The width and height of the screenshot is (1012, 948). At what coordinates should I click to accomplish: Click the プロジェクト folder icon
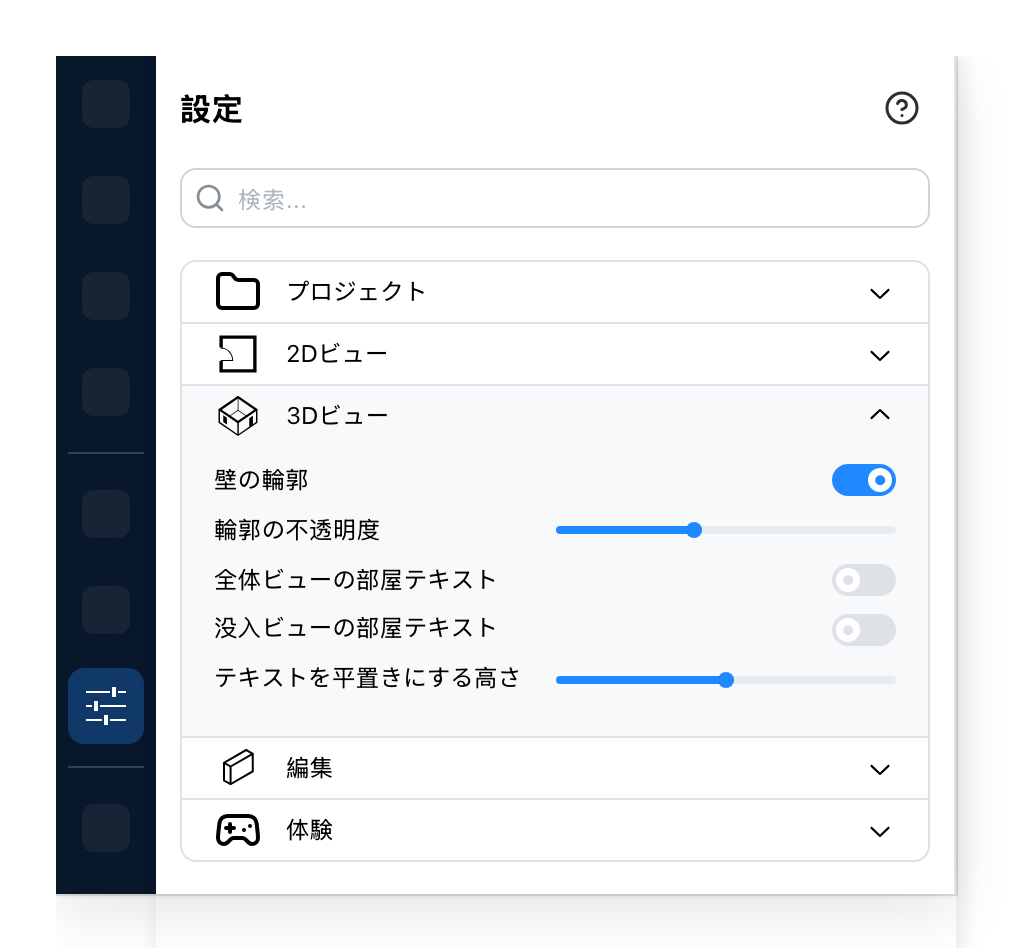238,292
